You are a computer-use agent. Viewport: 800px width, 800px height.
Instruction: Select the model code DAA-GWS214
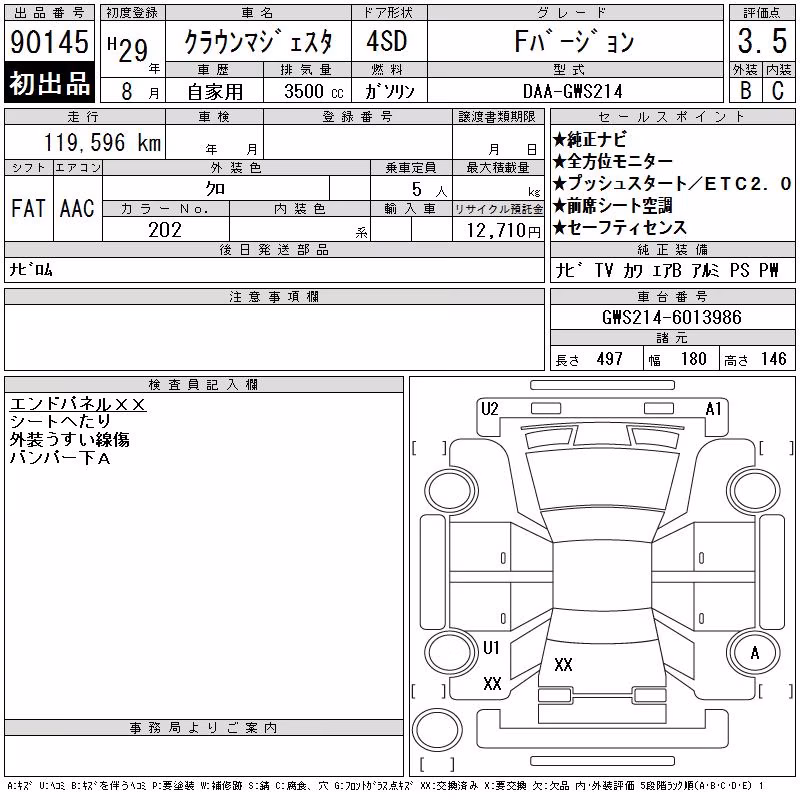(574, 91)
